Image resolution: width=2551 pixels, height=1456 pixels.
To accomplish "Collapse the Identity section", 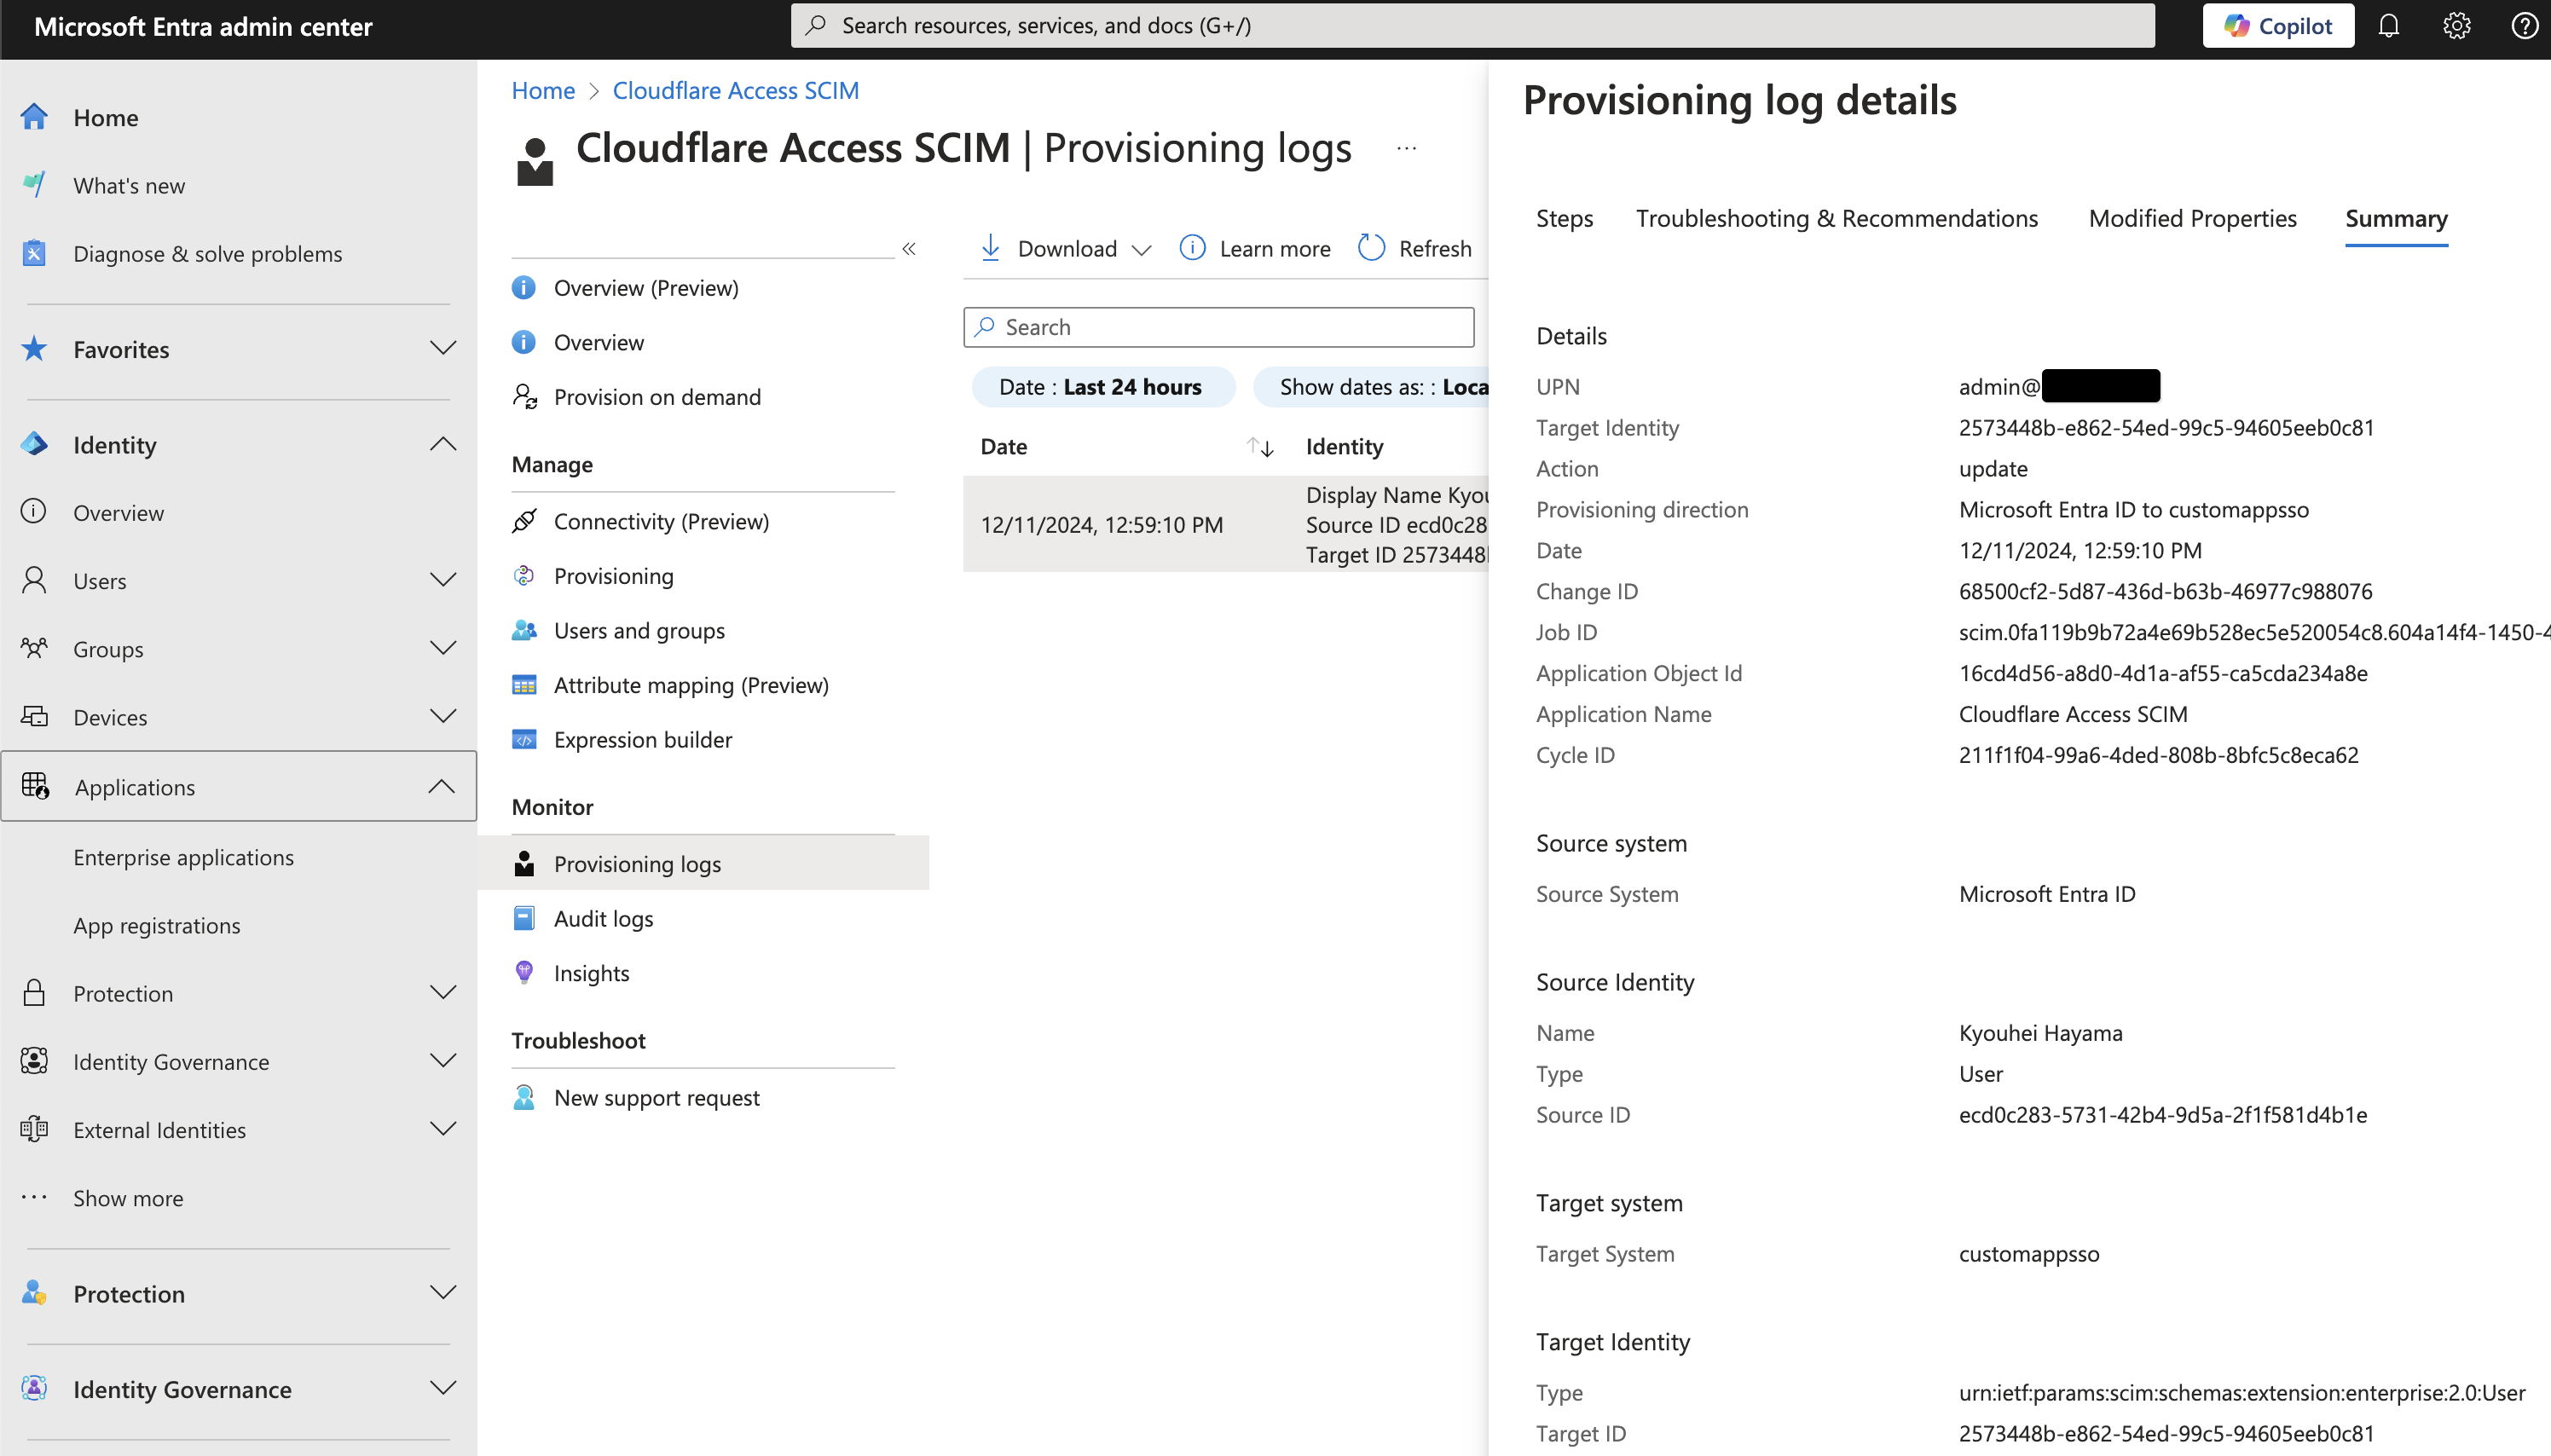I will (442, 445).
